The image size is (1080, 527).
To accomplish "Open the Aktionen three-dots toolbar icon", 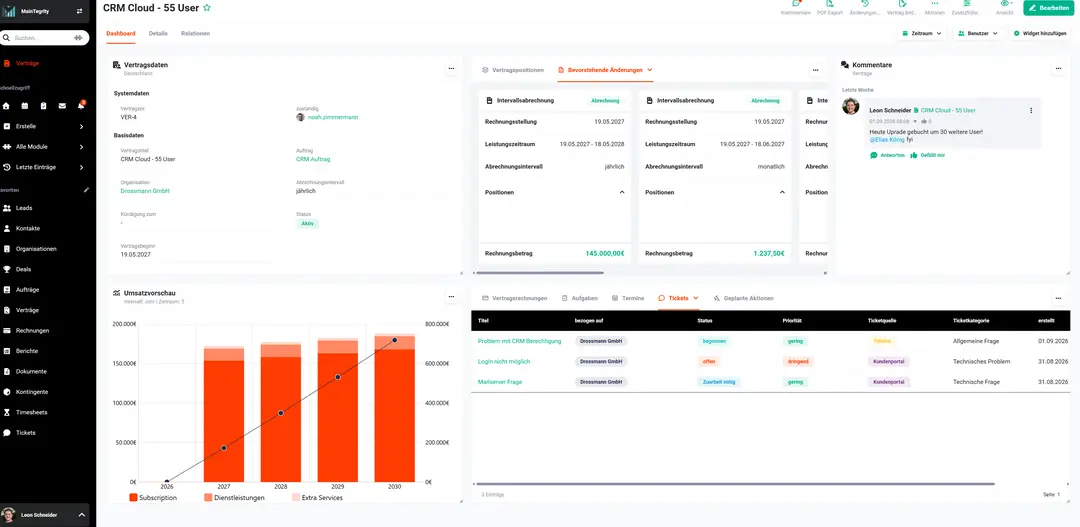I will pyautogui.click(x=933, y=4).
